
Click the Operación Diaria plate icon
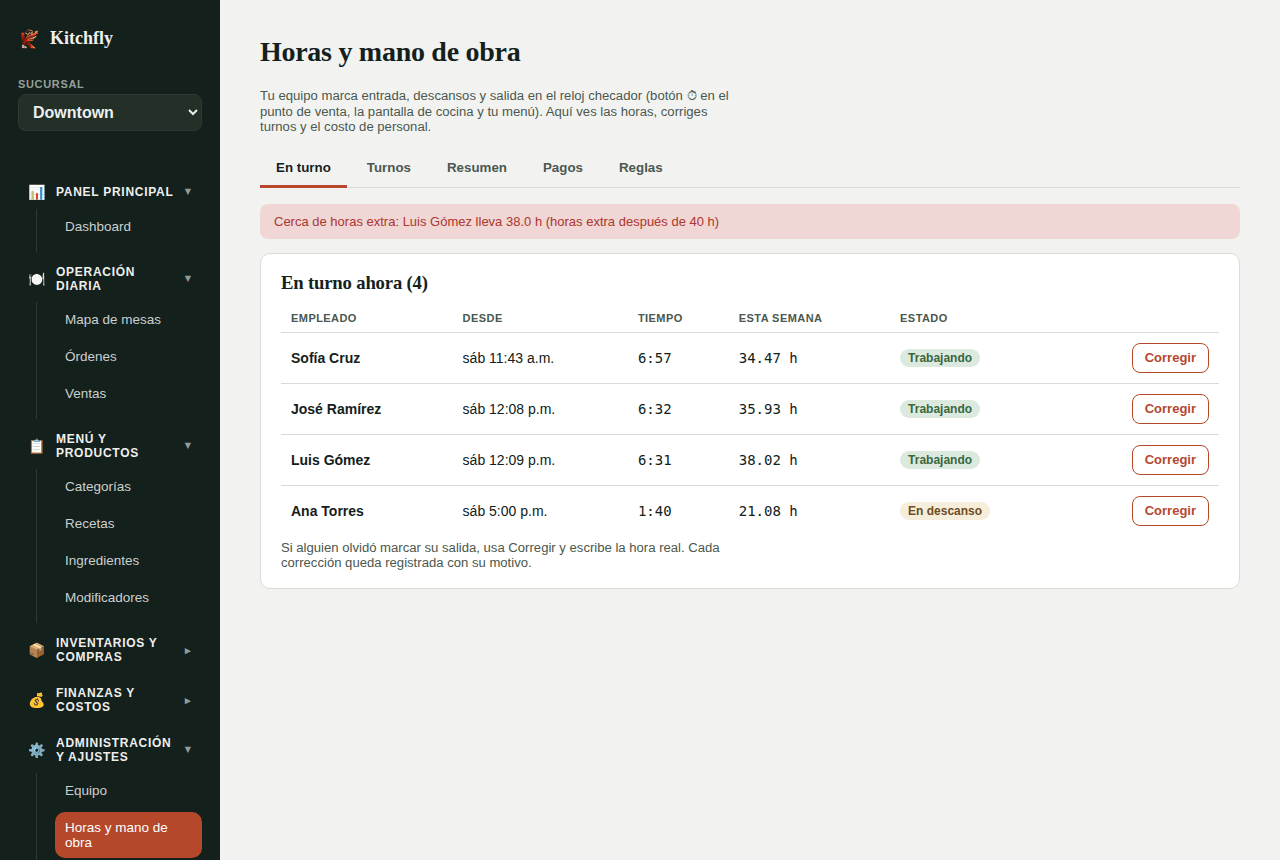(37, 279)
